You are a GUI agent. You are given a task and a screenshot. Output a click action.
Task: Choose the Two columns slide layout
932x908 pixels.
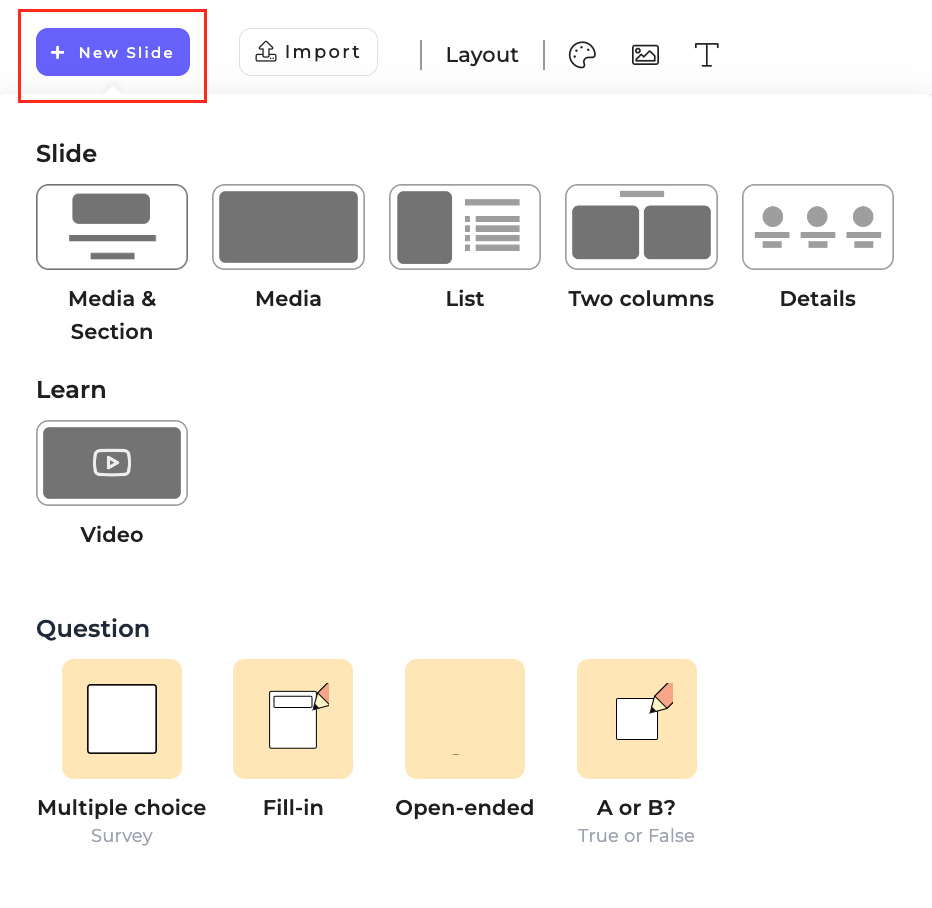(641, 227)
